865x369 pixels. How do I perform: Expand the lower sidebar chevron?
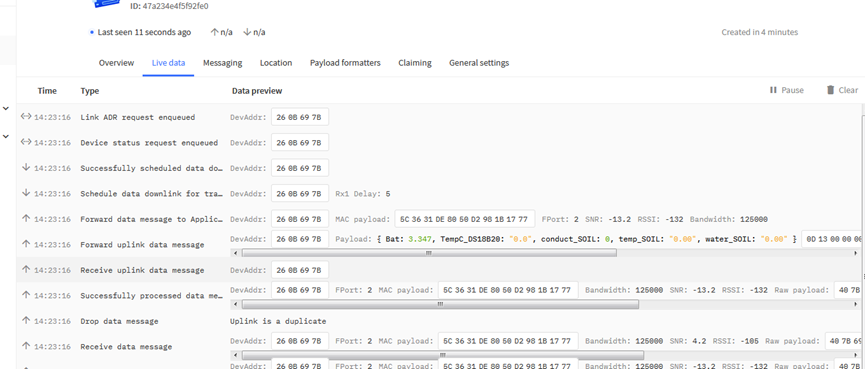[x=6, y=136]
